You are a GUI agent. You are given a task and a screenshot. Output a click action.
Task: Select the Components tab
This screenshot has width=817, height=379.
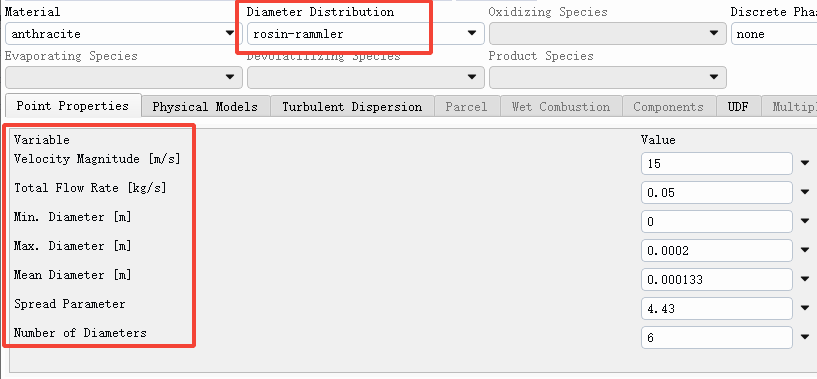pos(669,107)
